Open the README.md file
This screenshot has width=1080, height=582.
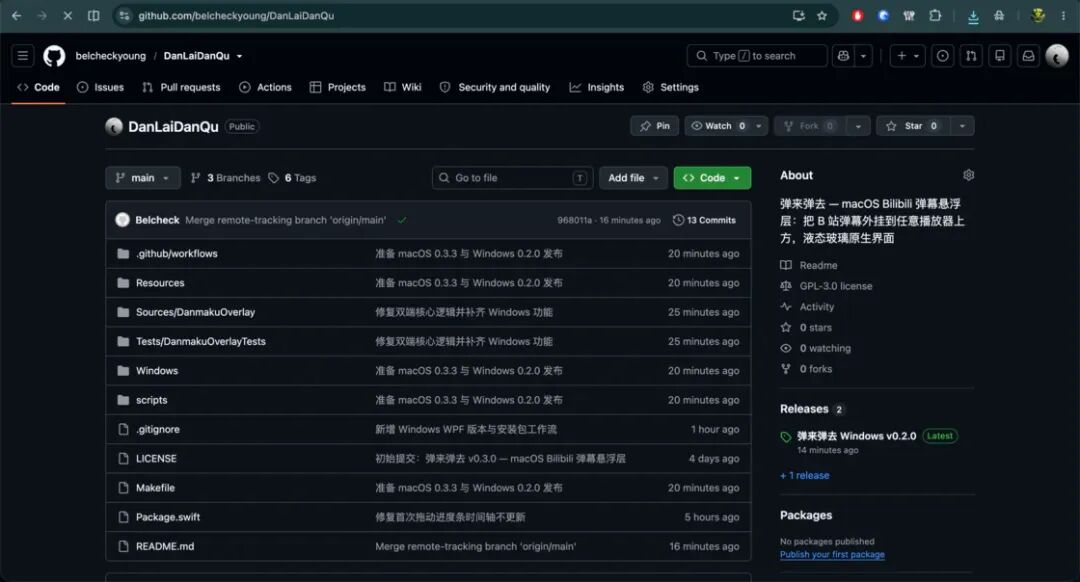pyautogui.click(x=165, y=546)
